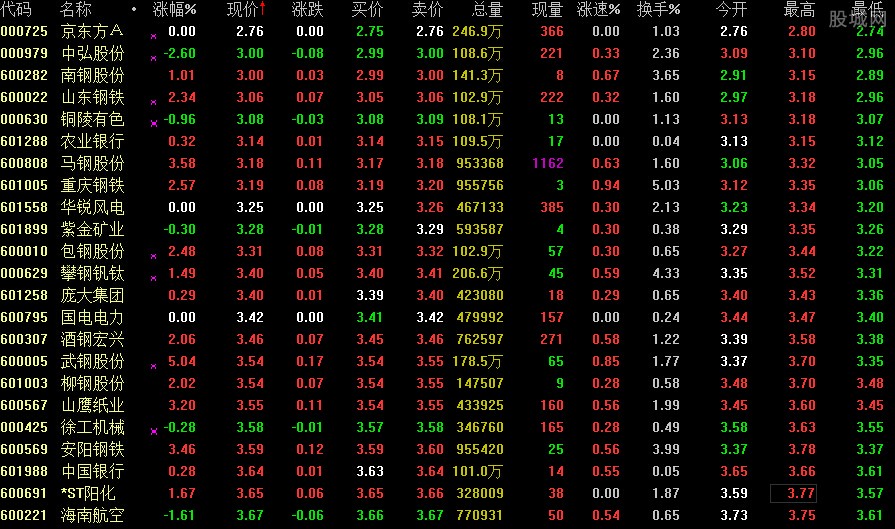Click total volume 246.9万 for 京东方A
The width and height of the screenshot is (895, 529).
pyautogui.click(x=477, y=31)
